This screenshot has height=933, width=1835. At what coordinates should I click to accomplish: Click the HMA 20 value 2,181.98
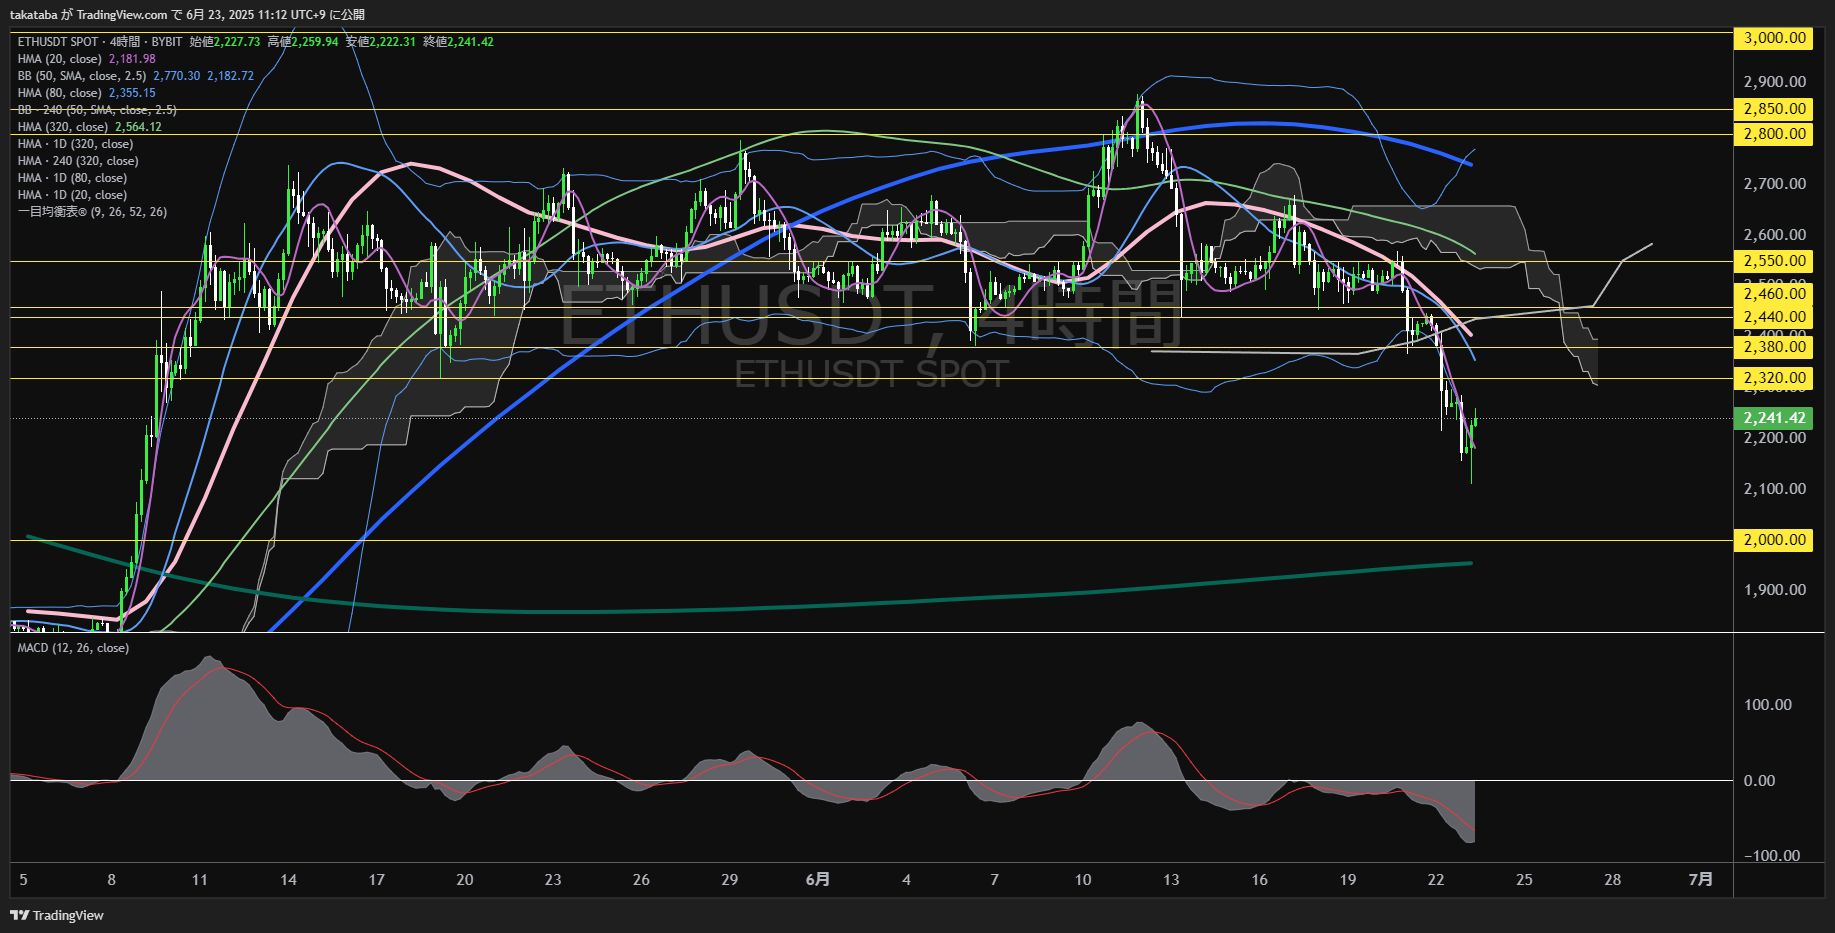tap(132, 59)
